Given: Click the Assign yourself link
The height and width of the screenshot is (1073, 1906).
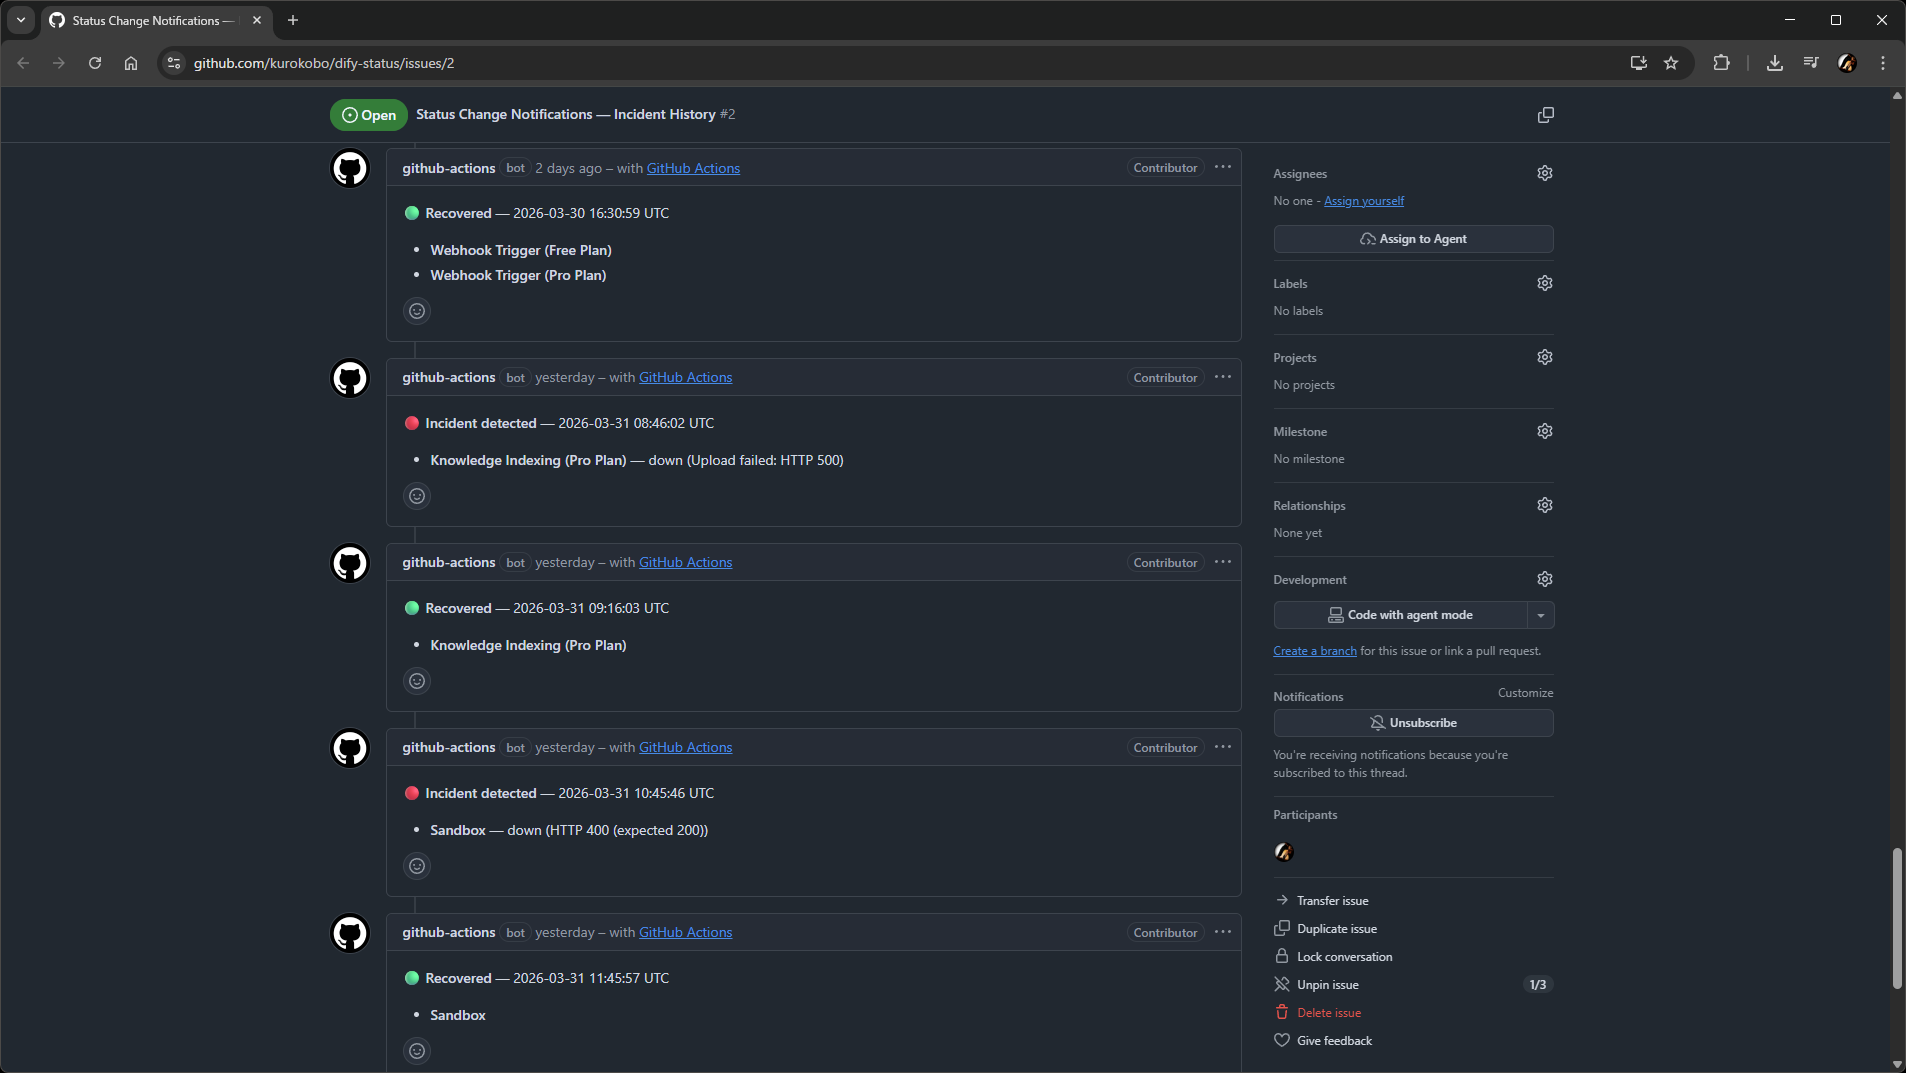Looking at the screenshot, I should (1363, 201).
